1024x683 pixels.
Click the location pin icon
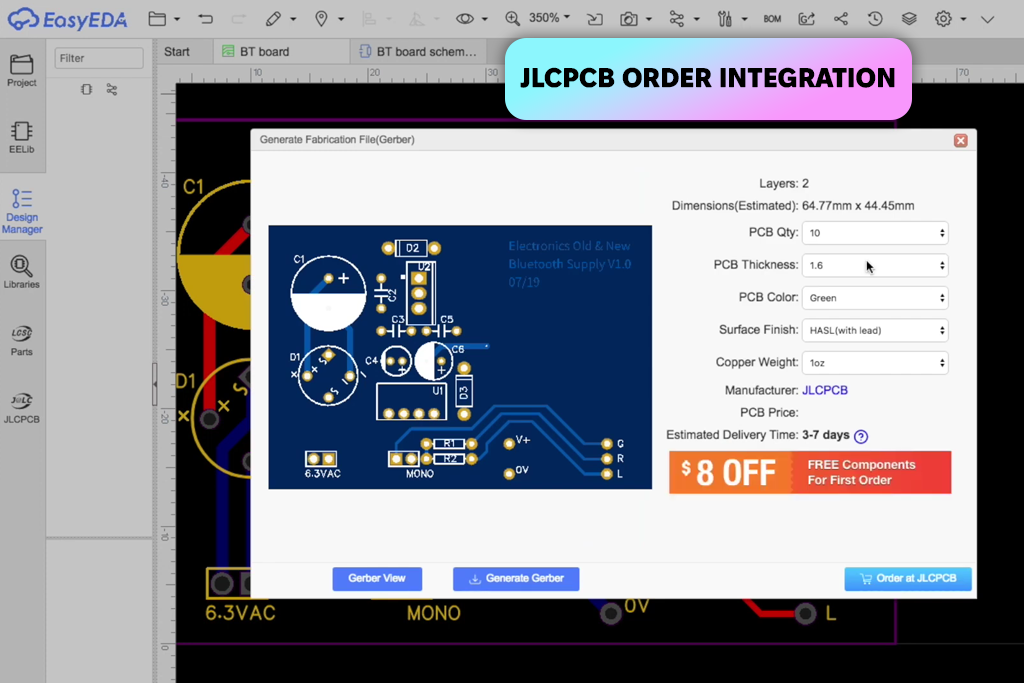click(x=321, y=19)
